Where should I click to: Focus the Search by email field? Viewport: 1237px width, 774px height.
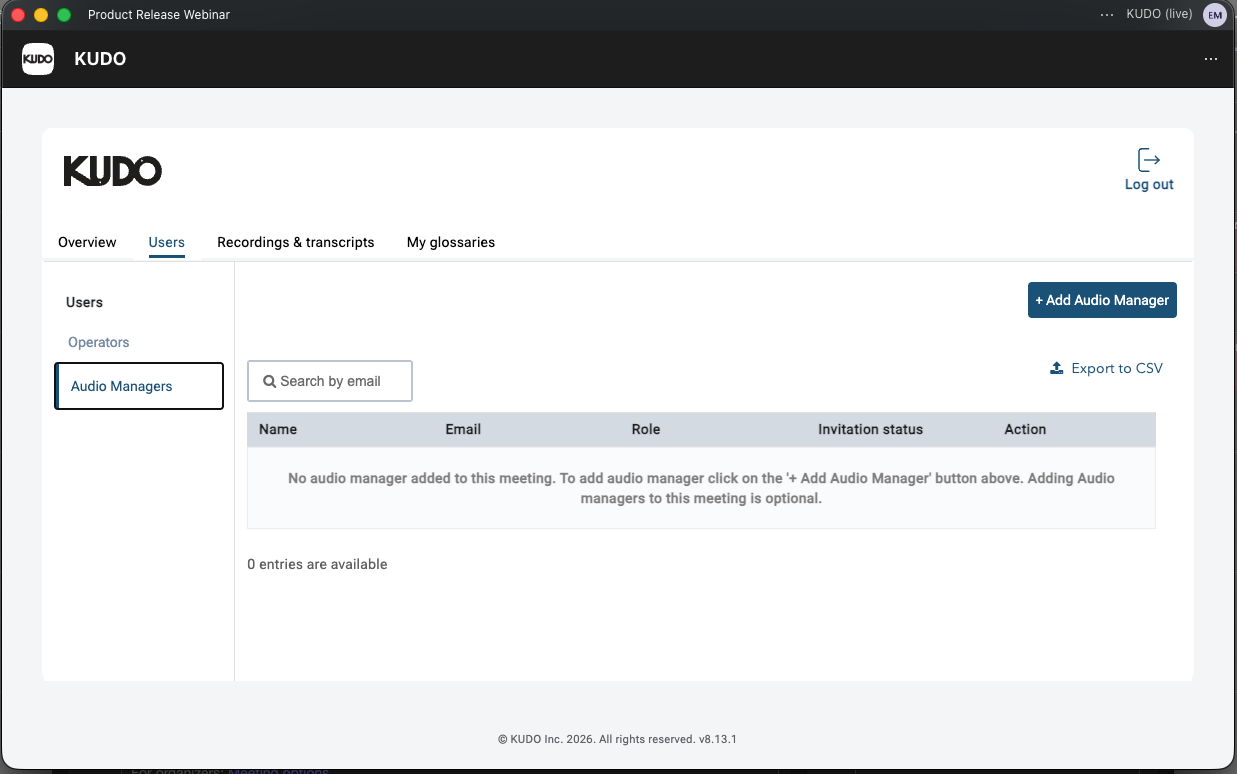330,381
